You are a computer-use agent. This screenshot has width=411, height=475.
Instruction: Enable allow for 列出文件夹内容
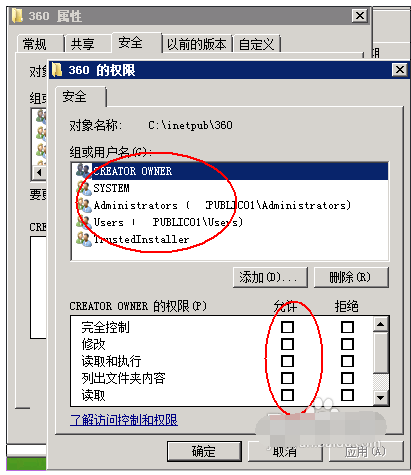point(287,378)
